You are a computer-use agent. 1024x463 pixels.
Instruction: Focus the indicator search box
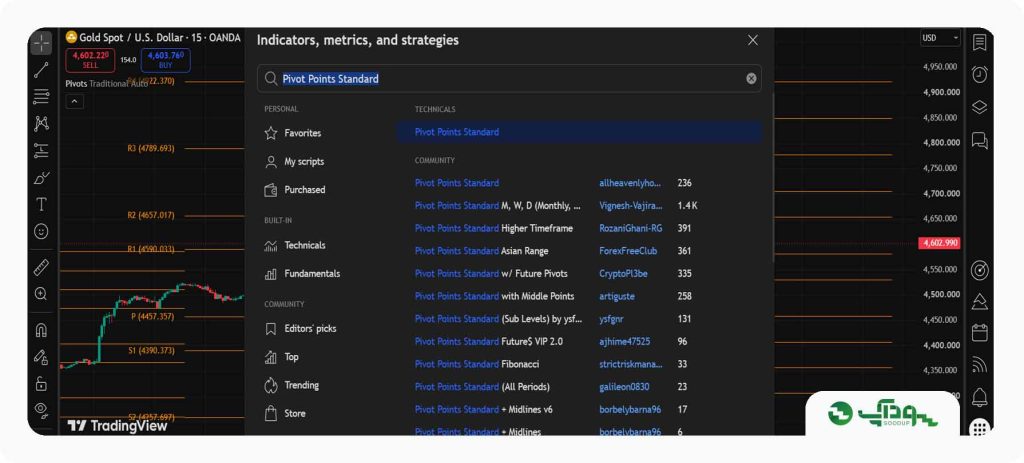pos(509,78)
